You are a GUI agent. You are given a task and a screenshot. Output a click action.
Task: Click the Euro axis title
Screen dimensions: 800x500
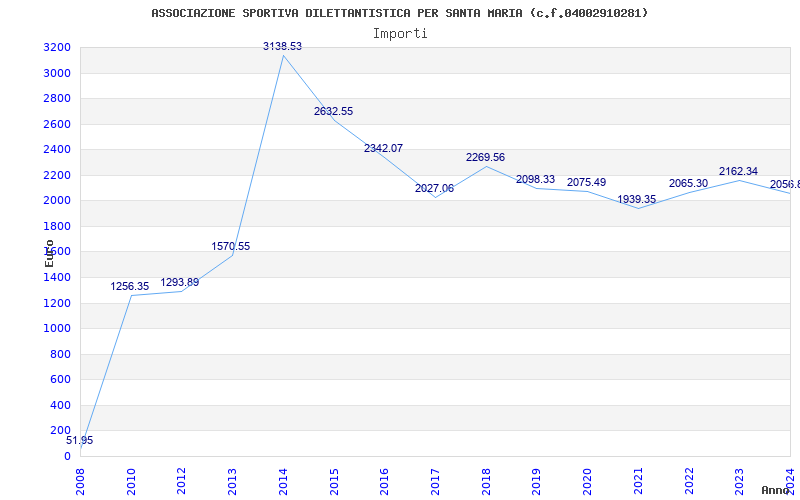(x=49, y=254)
